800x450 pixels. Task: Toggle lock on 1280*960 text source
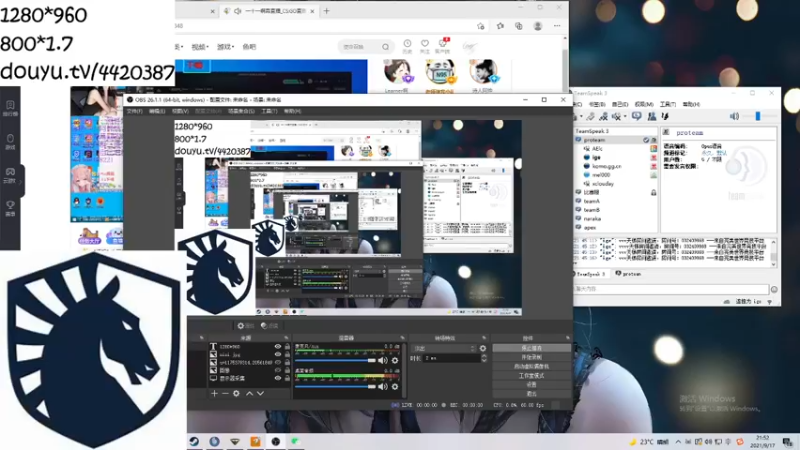tap(287, 346)
